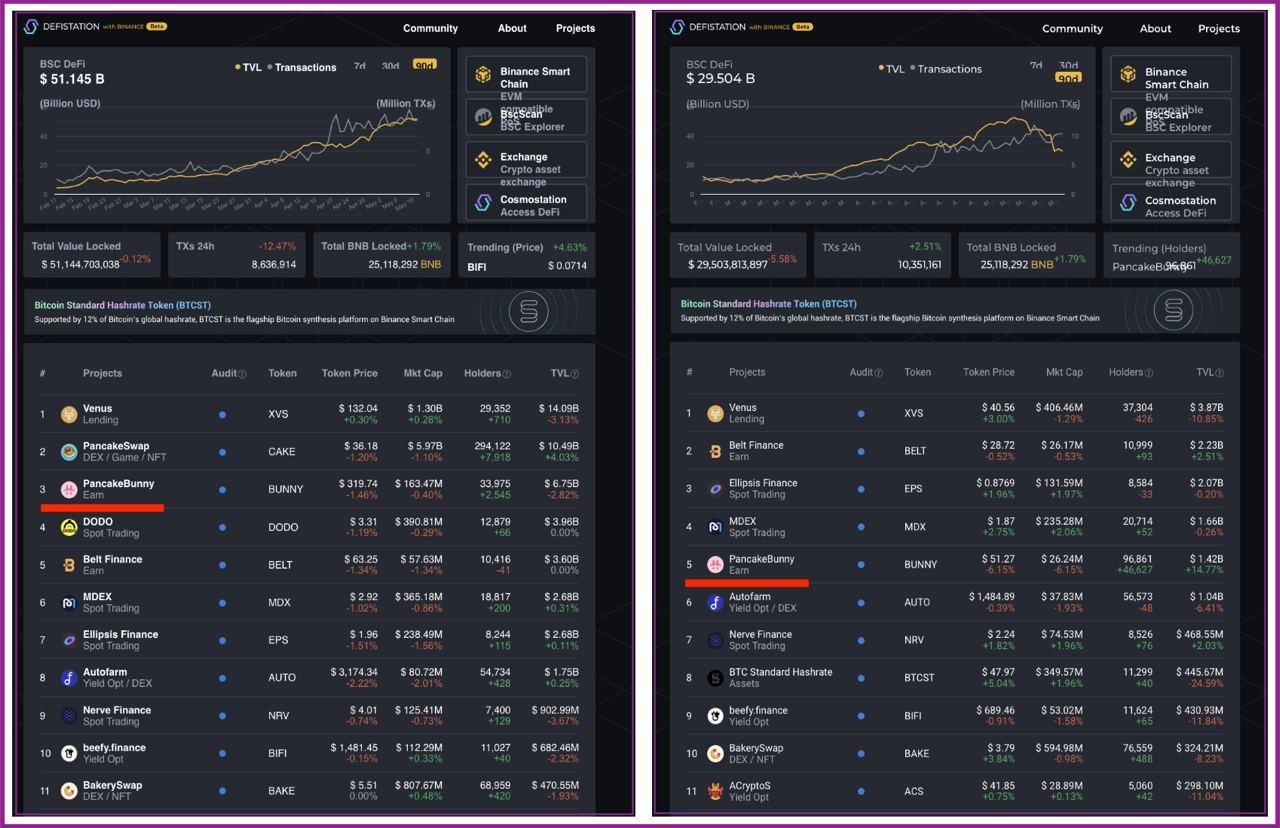Screen dimensions: 1280x828
Task: Switch the right panel chart to 30d
Action: pyautogui.click(x=1068, y=65)
